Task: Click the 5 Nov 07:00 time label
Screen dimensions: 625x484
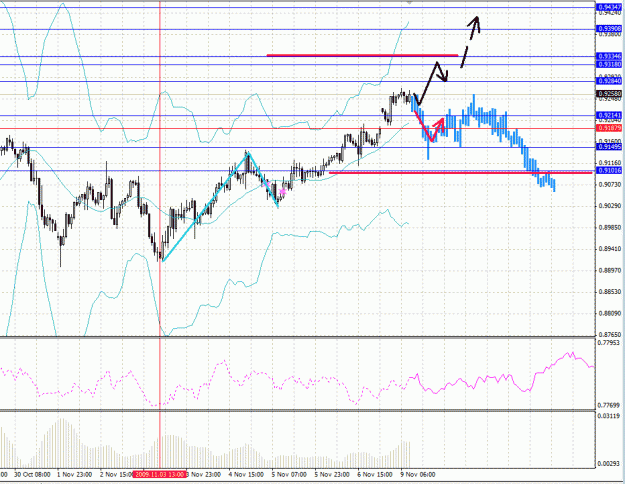Action: pyautogui.click(x=289, y=474)
